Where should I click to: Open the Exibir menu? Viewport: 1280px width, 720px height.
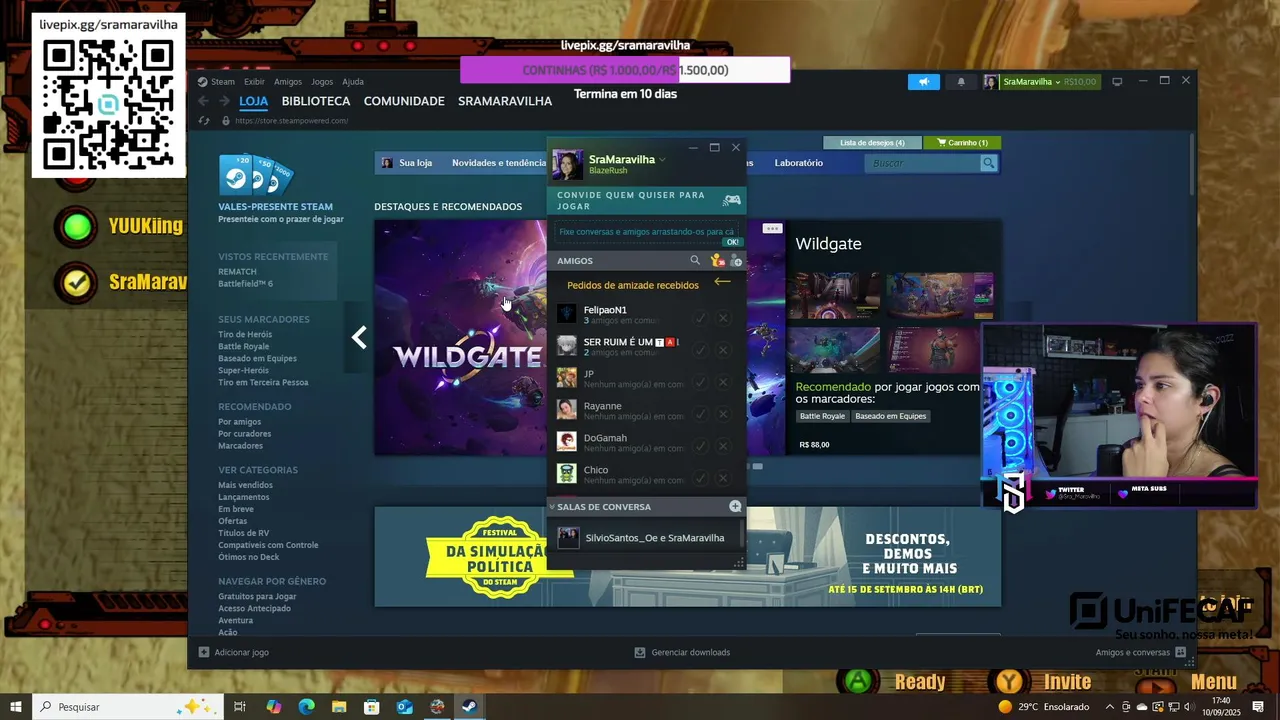254,82
